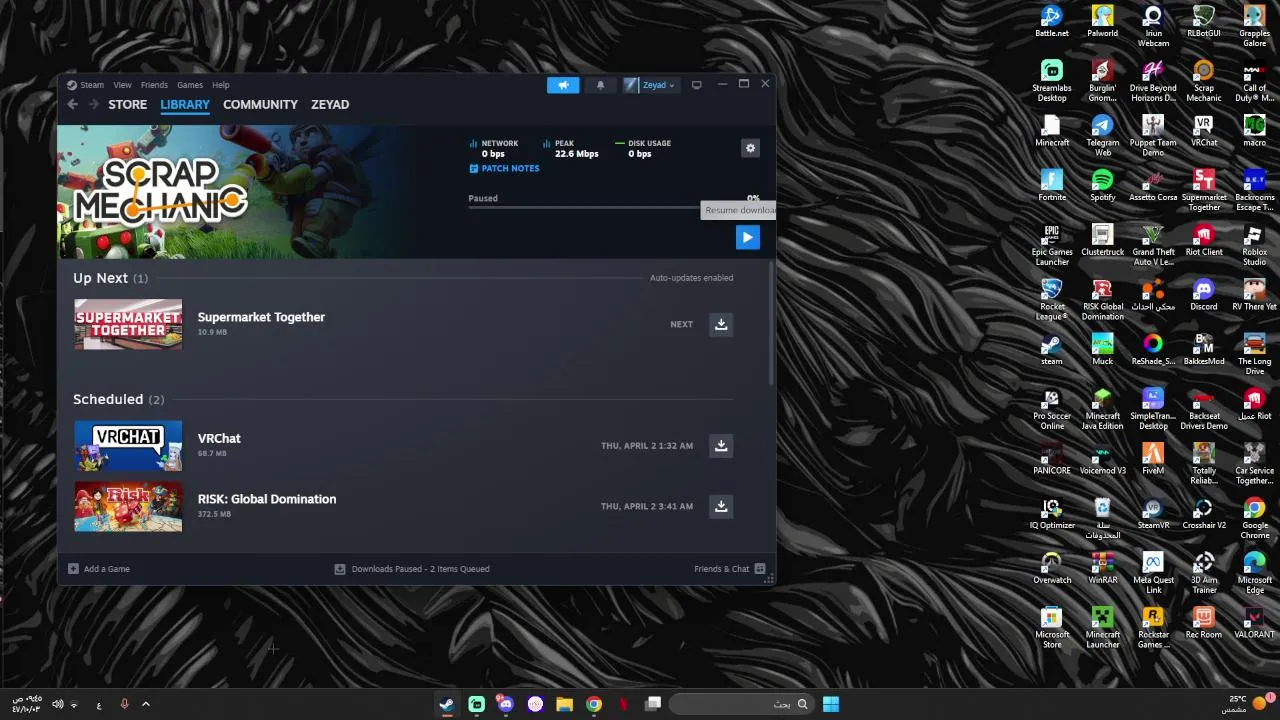Open FiveM desktop shortcut
Image resolution: width=1280 pixels, height=720 pixels.
coord(1153,458)
